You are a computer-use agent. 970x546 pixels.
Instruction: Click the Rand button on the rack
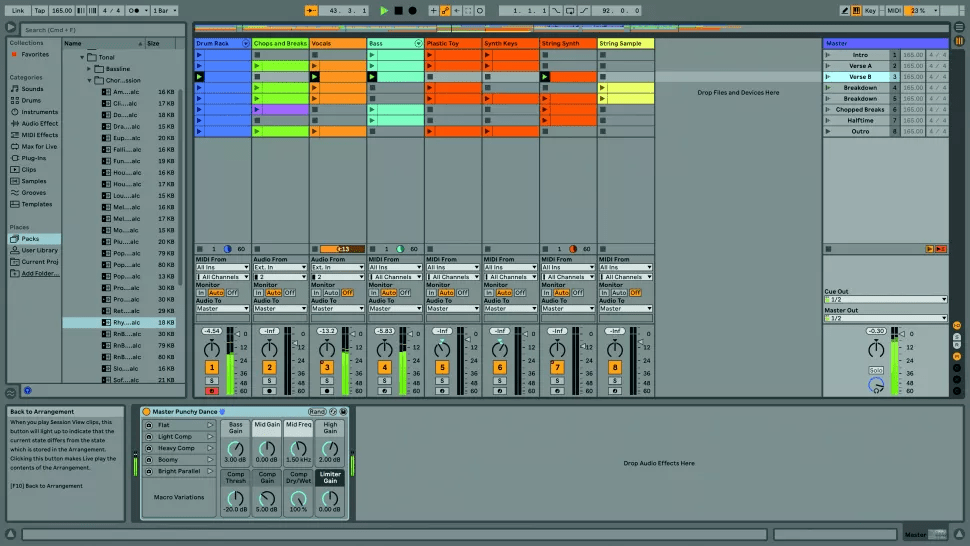tap(316, 411)
